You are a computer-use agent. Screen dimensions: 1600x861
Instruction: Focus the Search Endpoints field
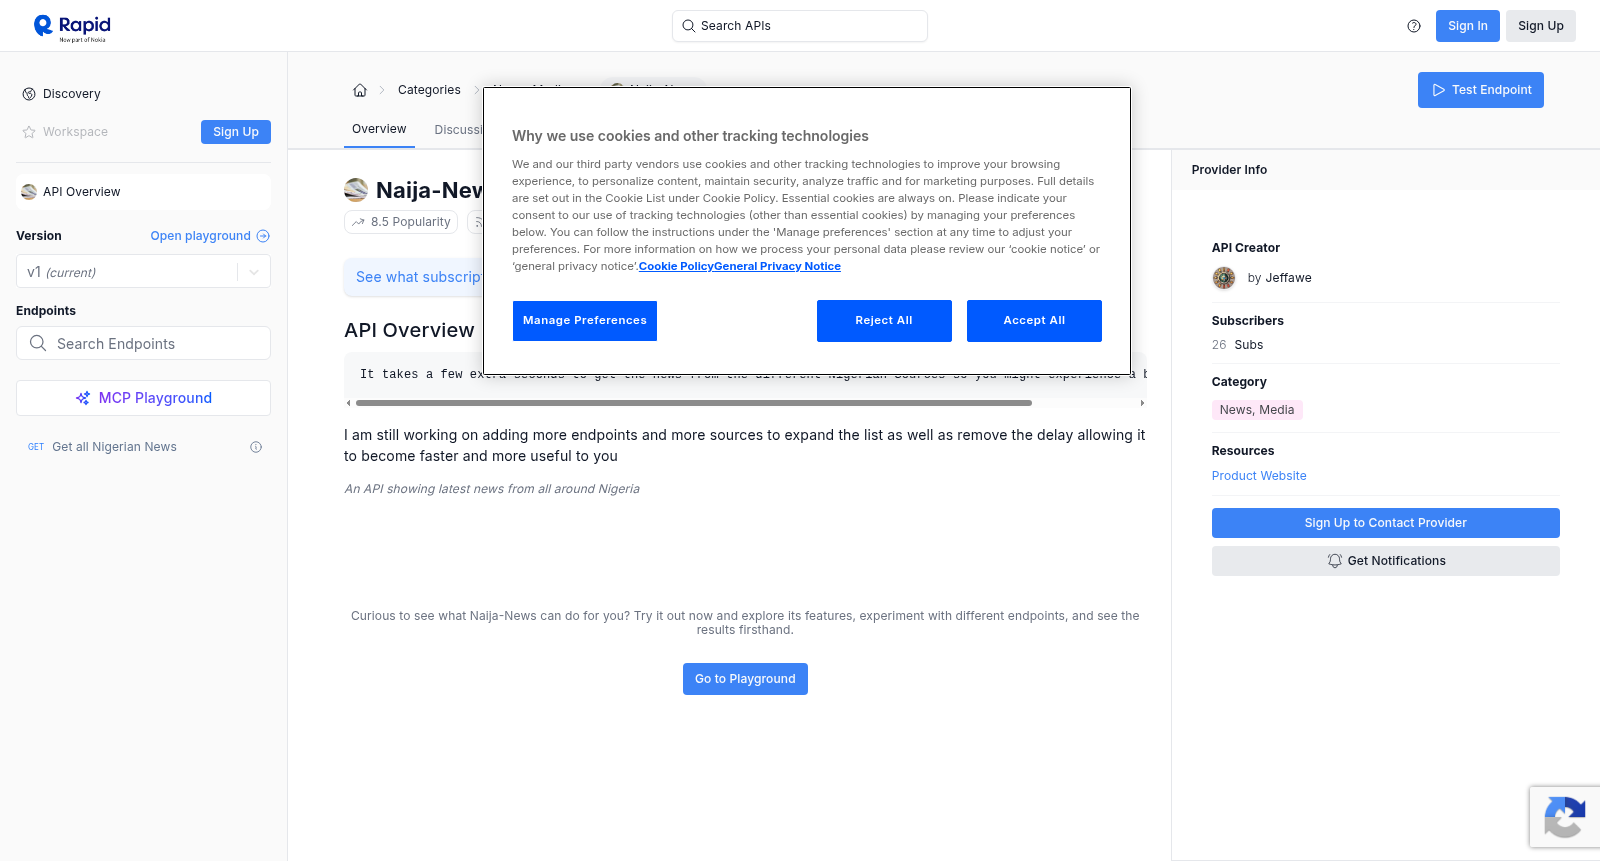[143, 343]
